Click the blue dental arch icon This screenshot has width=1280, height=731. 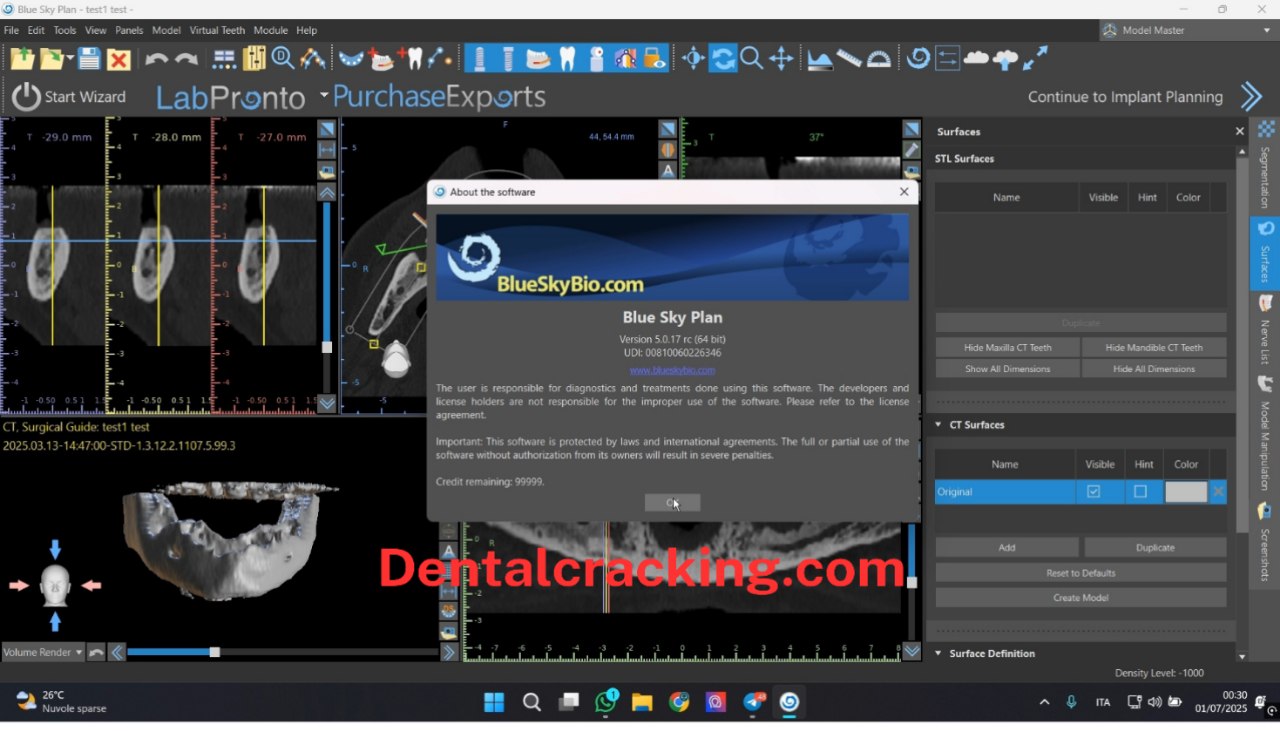pos(351,59)
